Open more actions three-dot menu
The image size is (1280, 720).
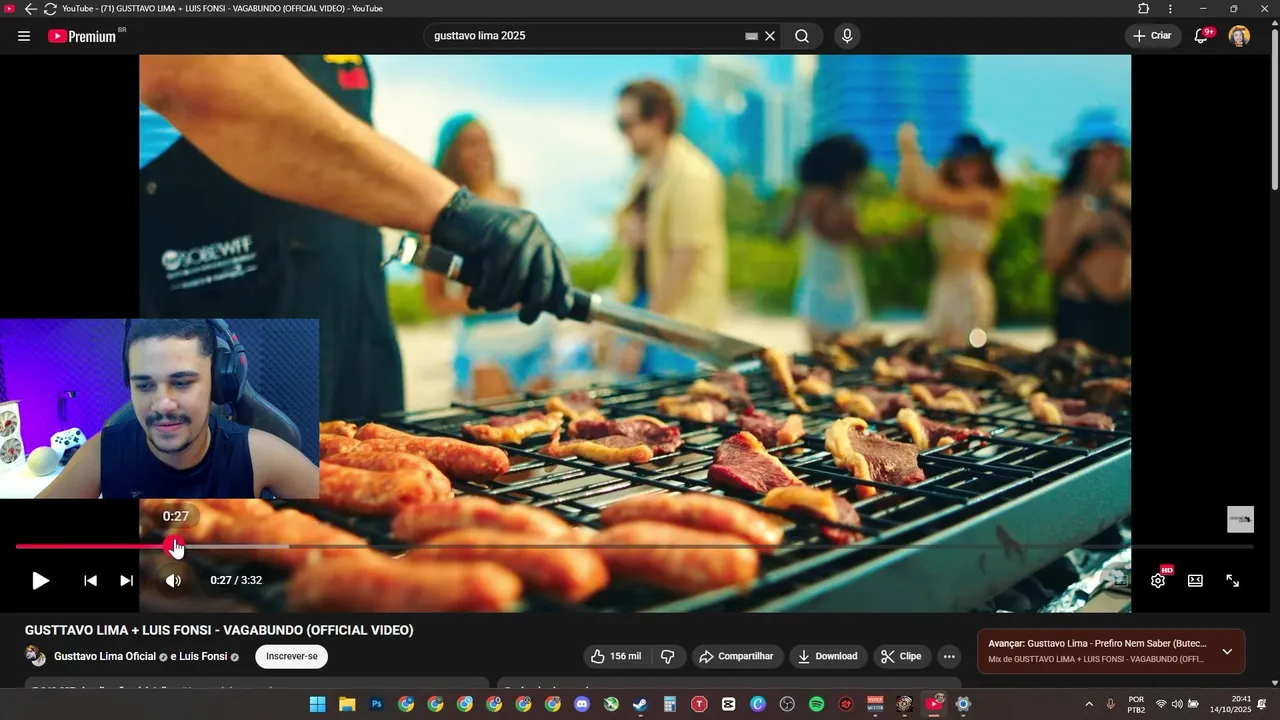pos(949,656)
